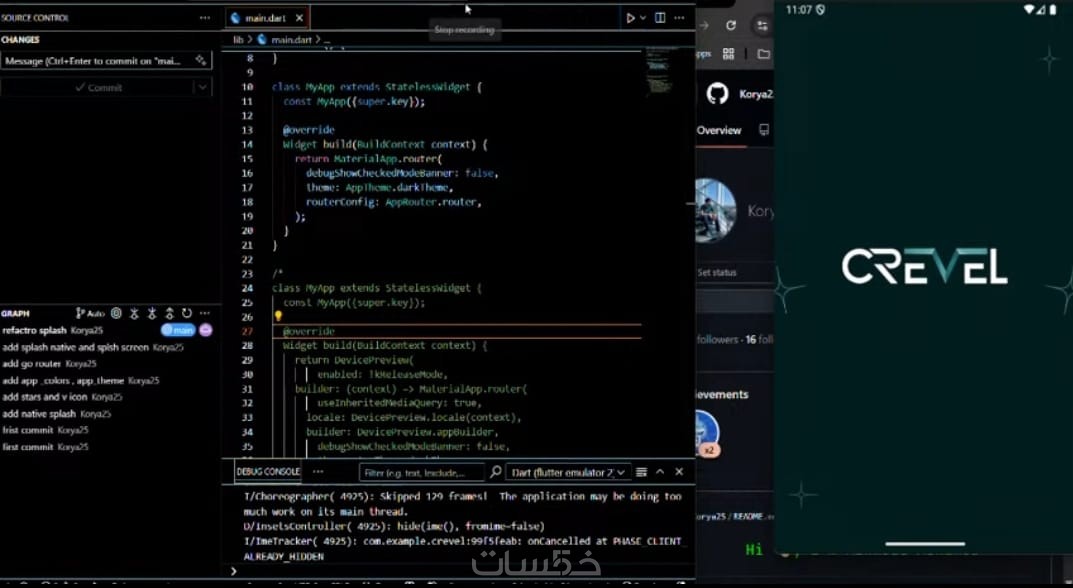Image resolution: width=1073 pixels, height=588 pixels.
Task: Click go to current history item icon
Action: click(116, 314)
